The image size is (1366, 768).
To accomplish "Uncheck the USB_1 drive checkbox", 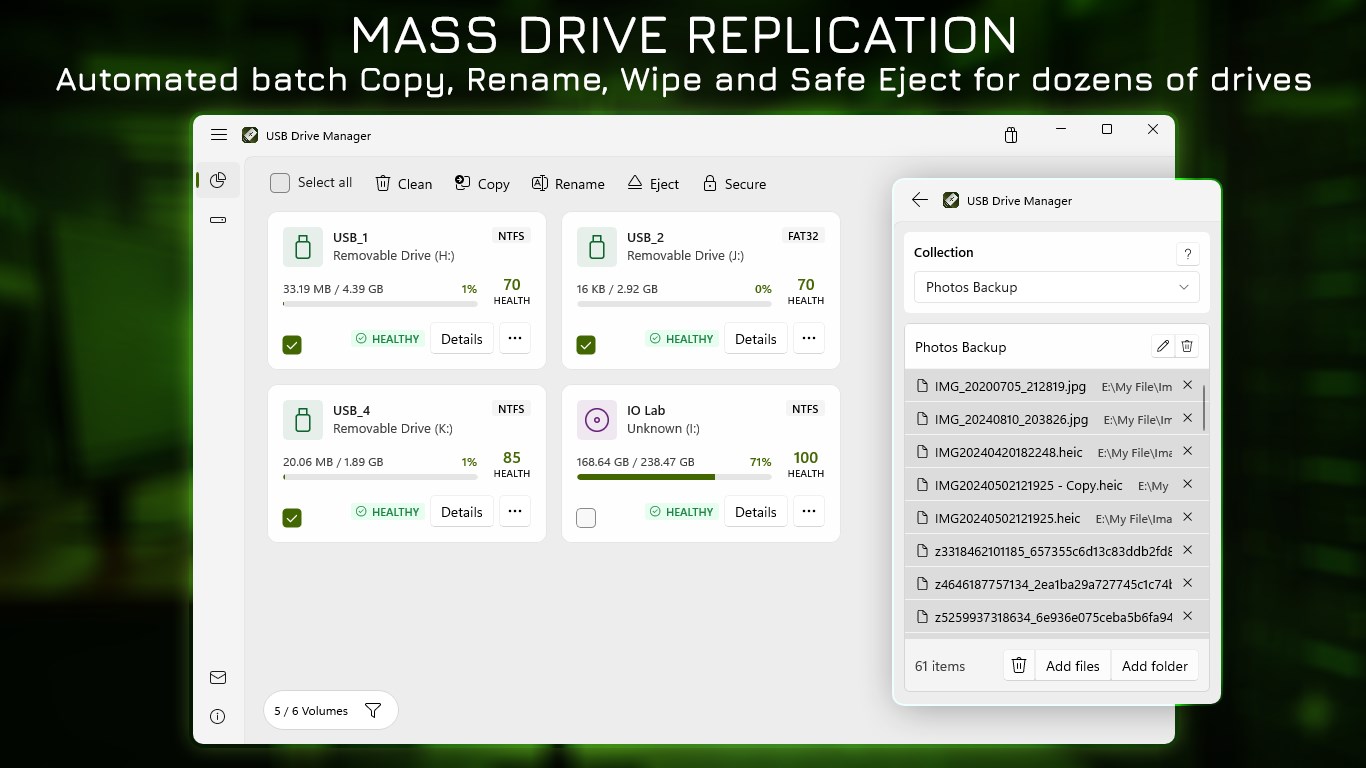I will 292,345.
